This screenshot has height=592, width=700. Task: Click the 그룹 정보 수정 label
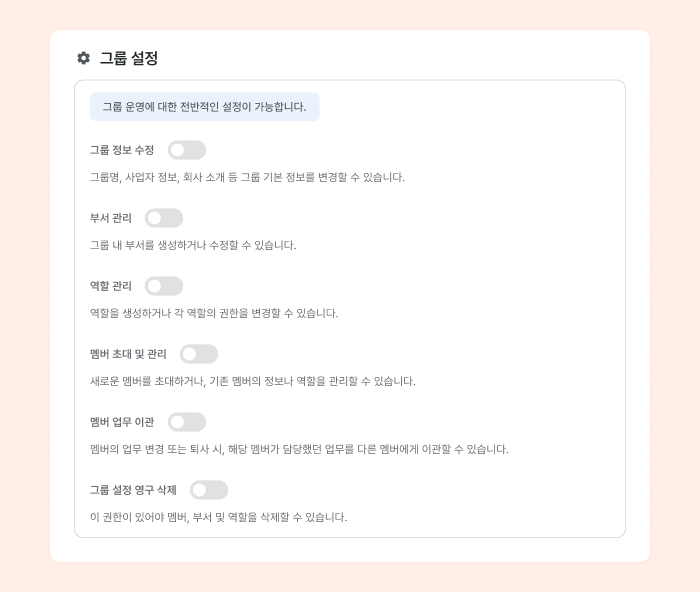coord(122,150)
